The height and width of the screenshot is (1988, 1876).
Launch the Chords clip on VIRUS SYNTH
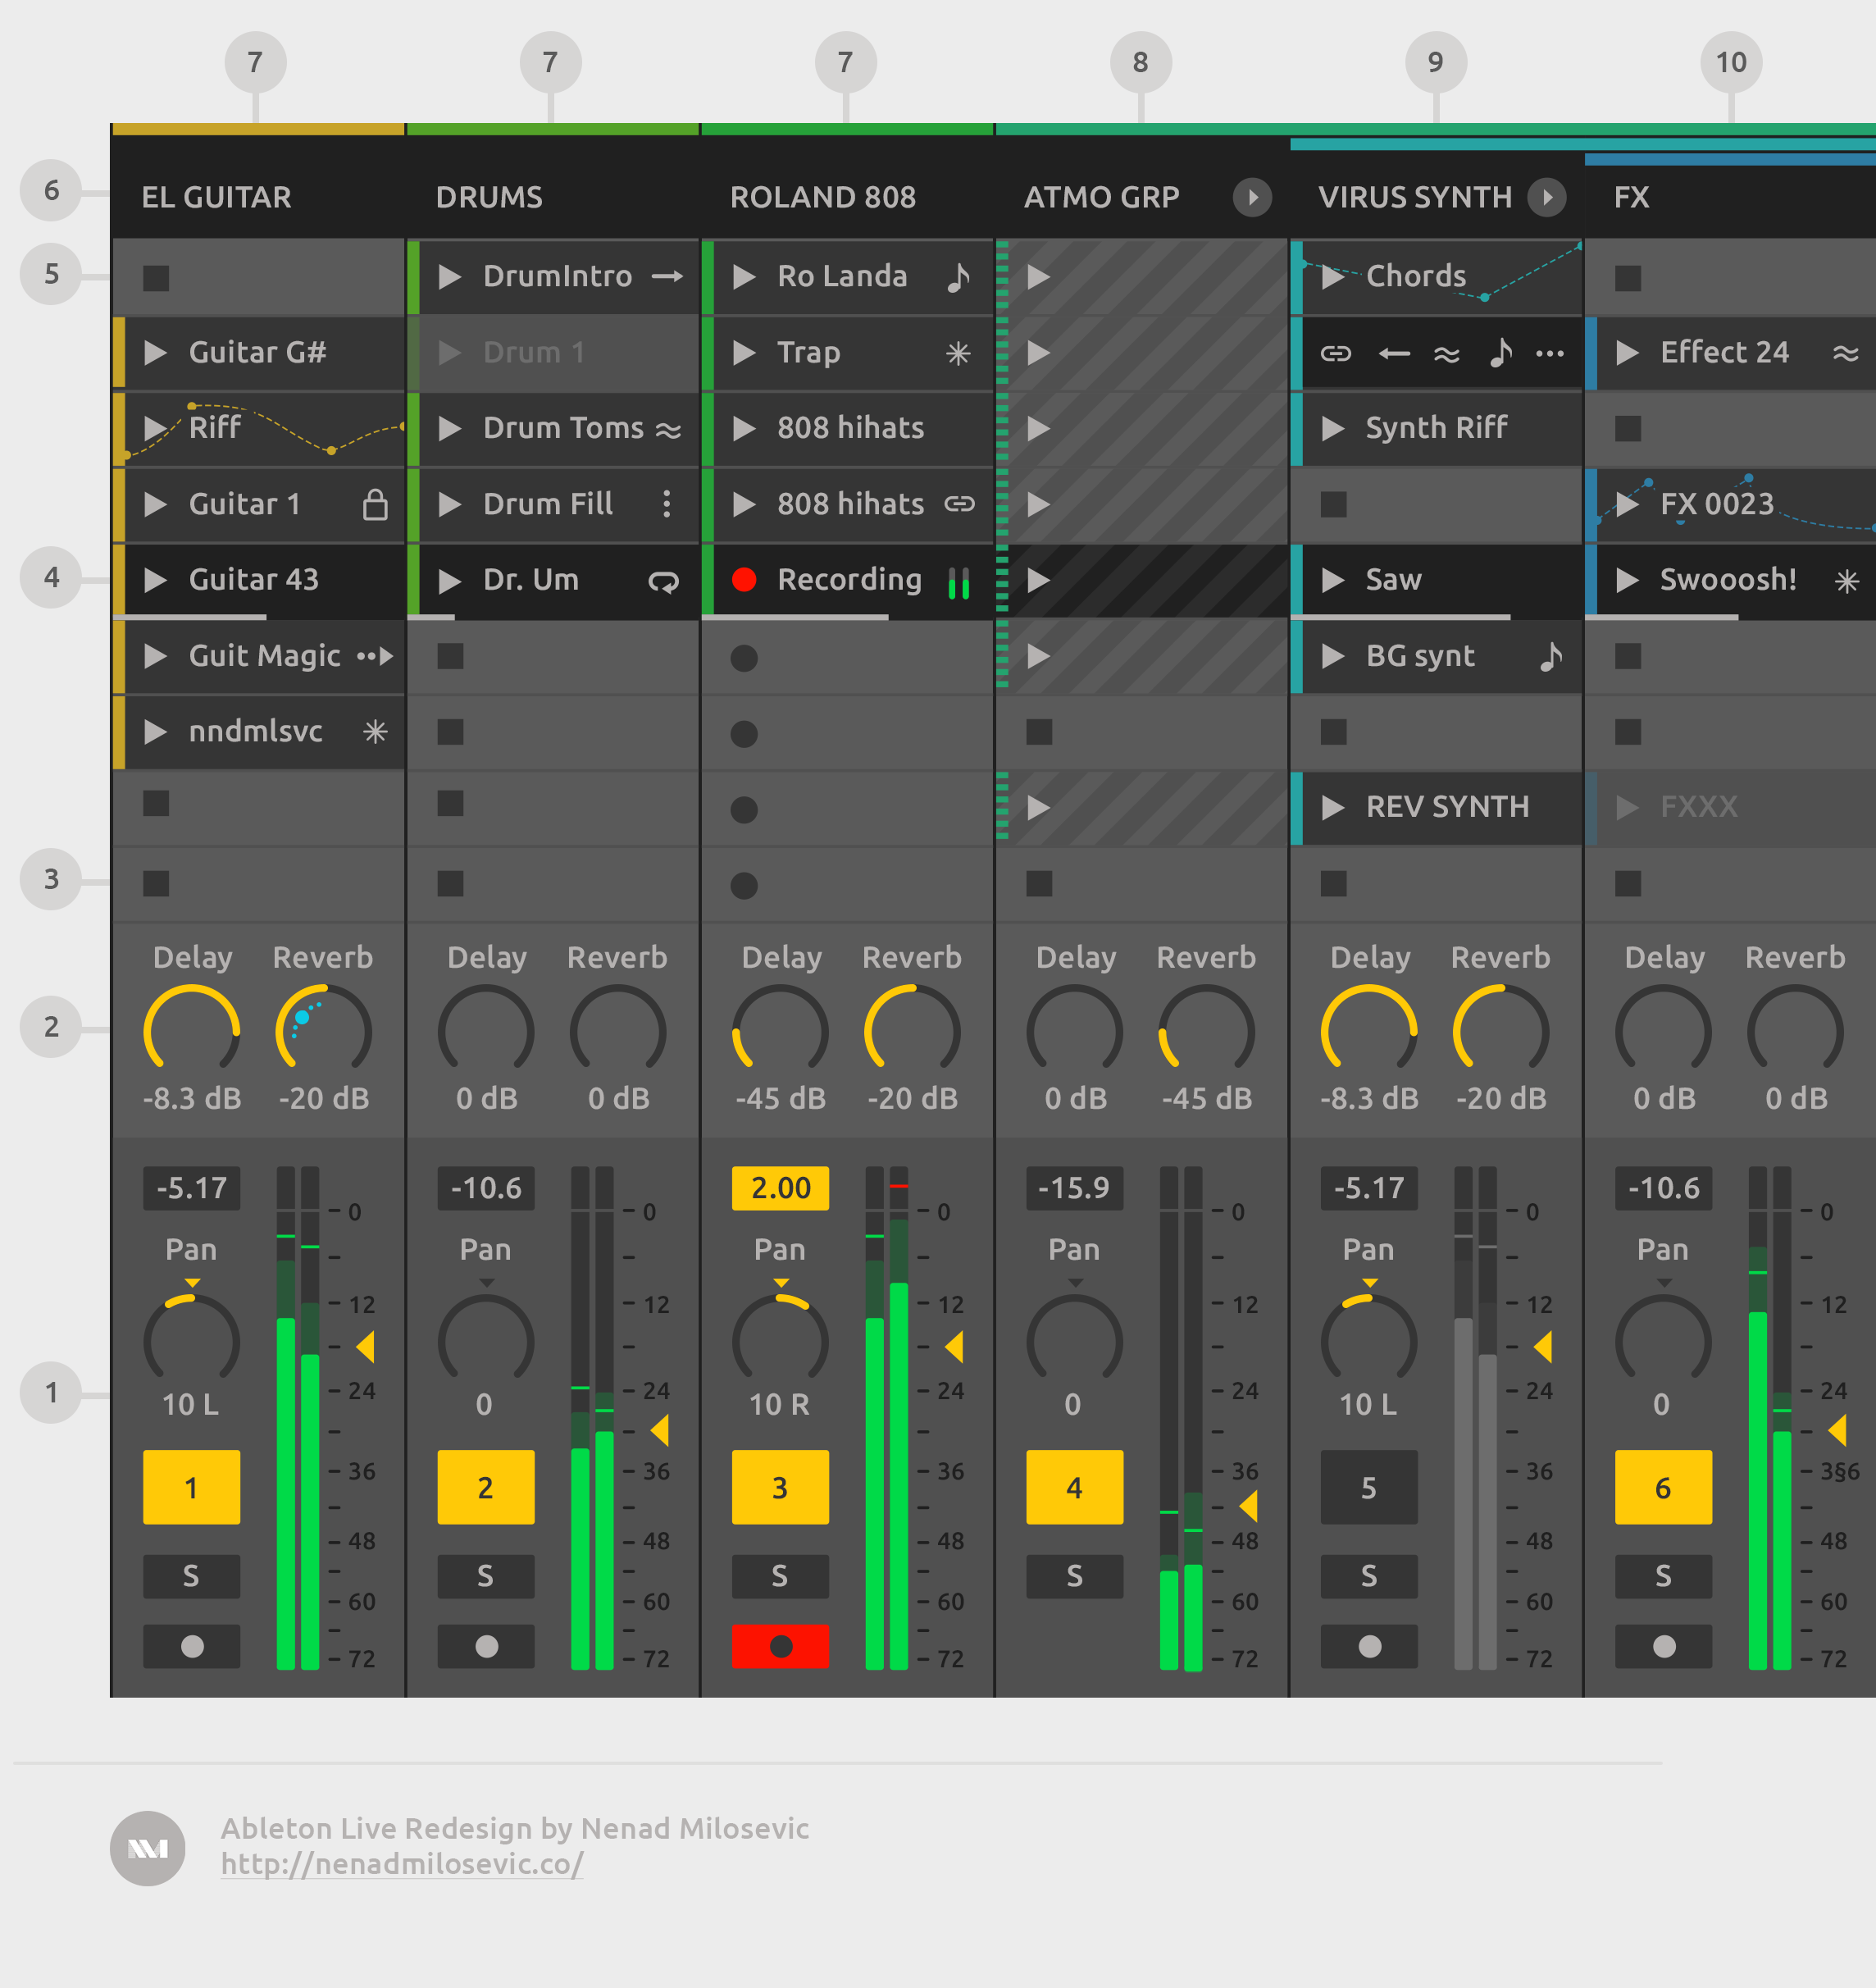[x=1334, y=276]
